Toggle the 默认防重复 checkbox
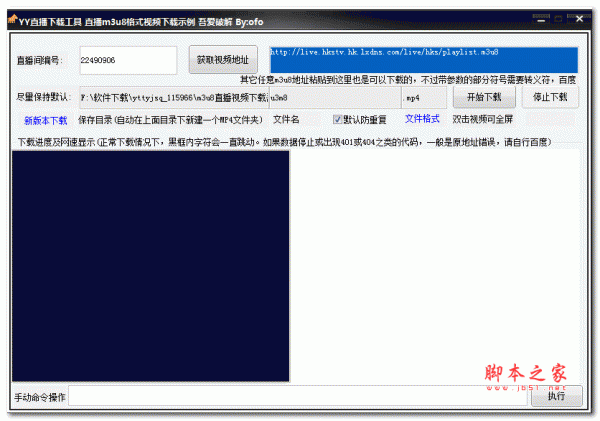The image size is (600, 421). pos(337,120)
